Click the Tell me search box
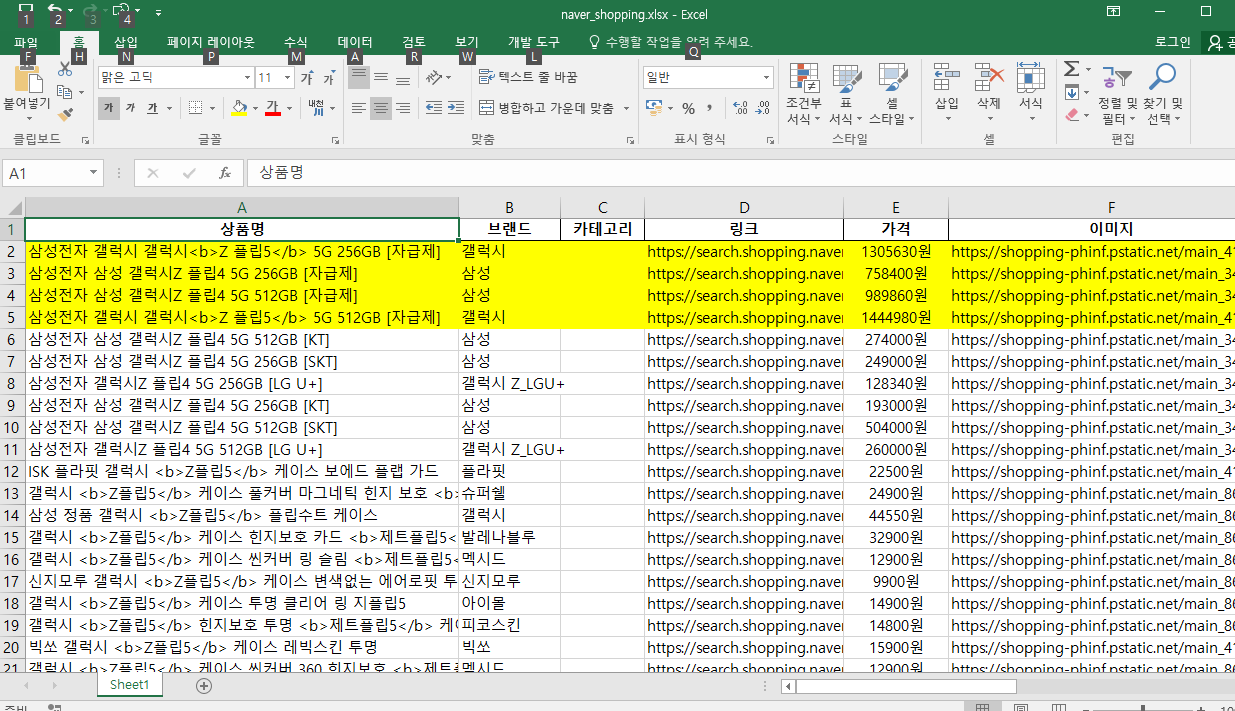This screenshot has width=1235, height=711. pos(670,42)
